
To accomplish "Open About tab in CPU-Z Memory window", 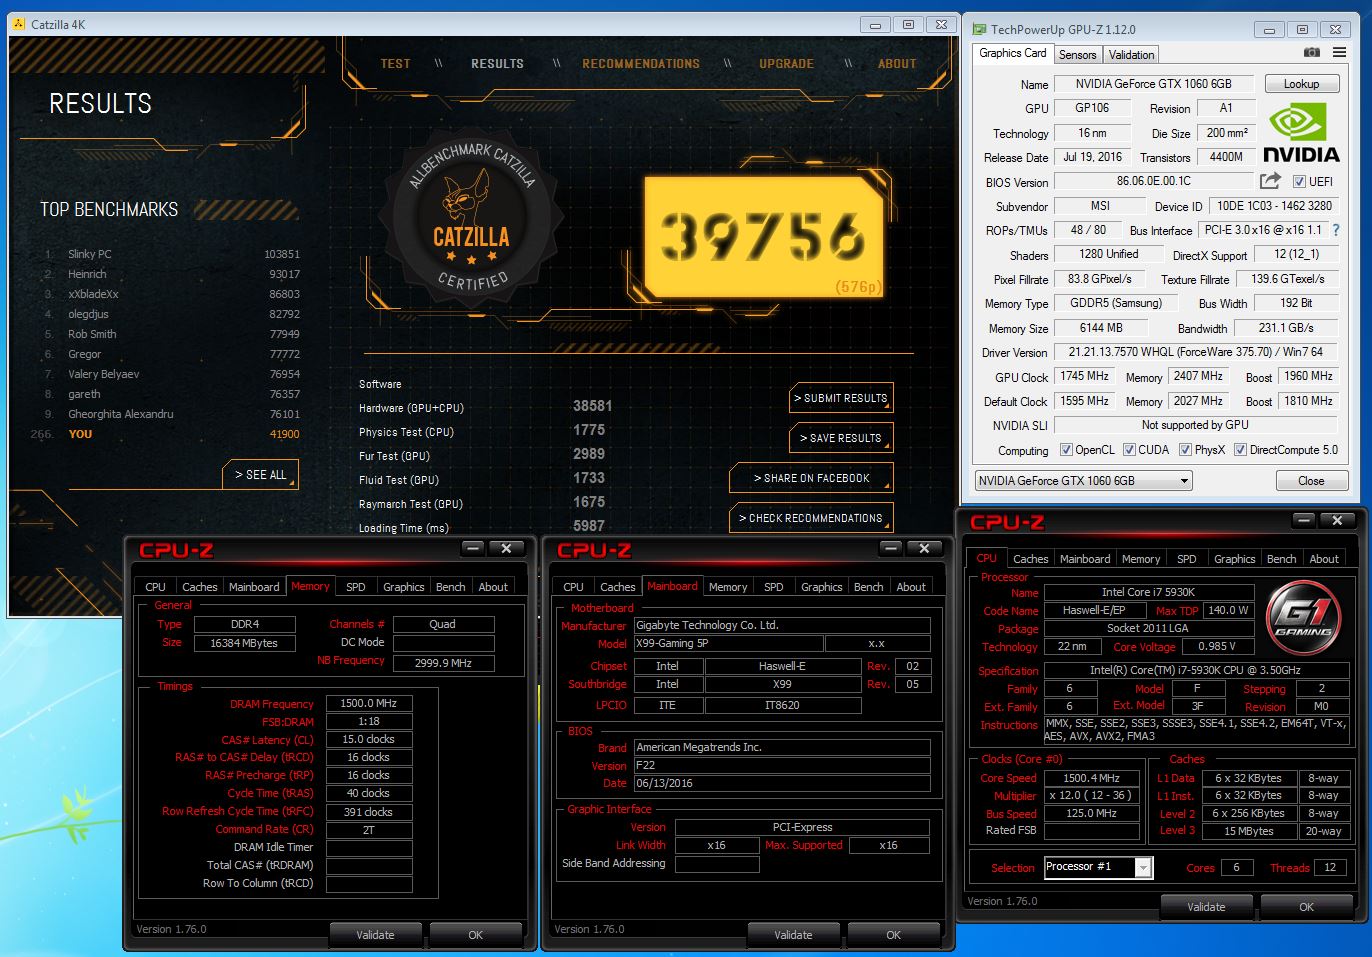I will (x=493, y=587).
